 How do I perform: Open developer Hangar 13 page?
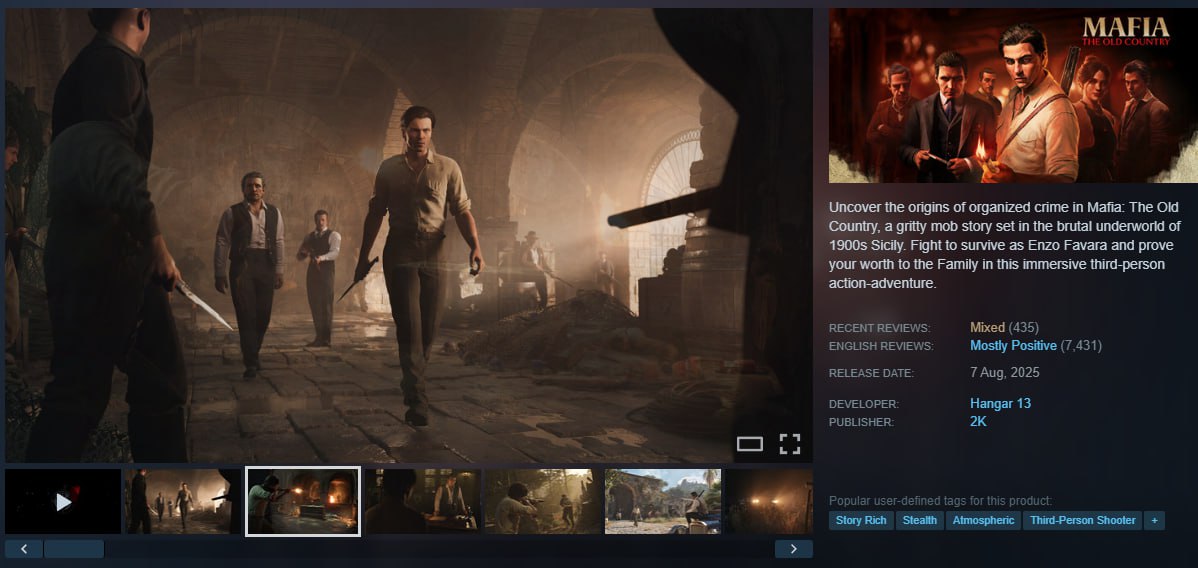(1000, 403)
